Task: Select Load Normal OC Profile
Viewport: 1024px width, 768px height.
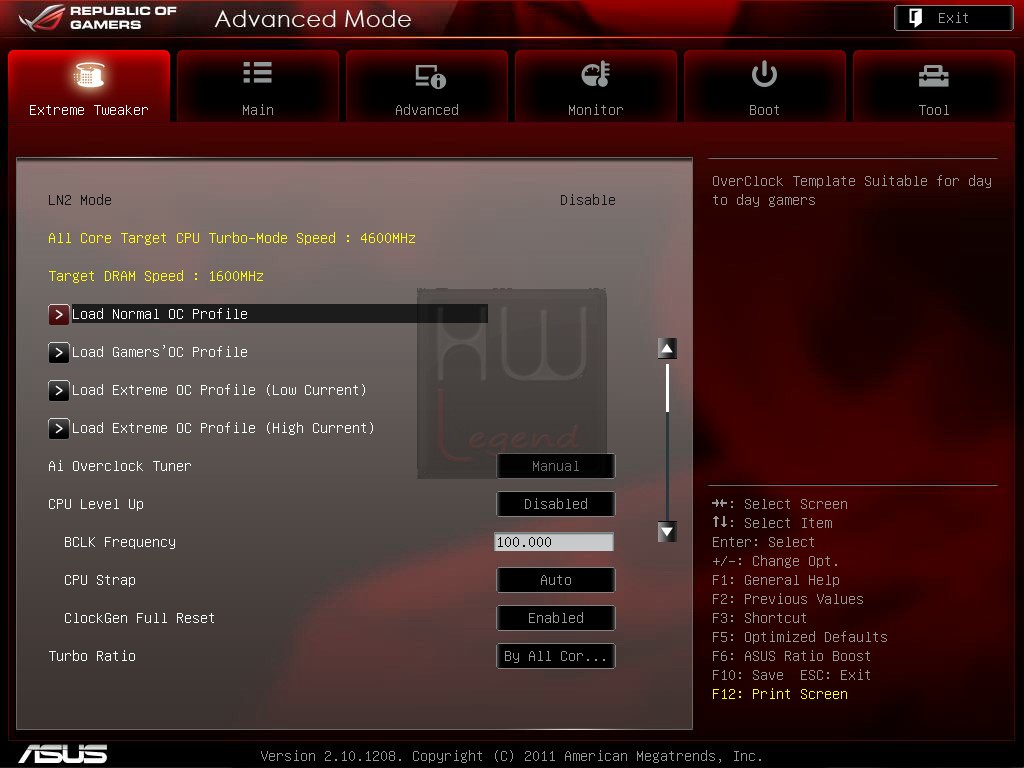Action: click(268, 314)
